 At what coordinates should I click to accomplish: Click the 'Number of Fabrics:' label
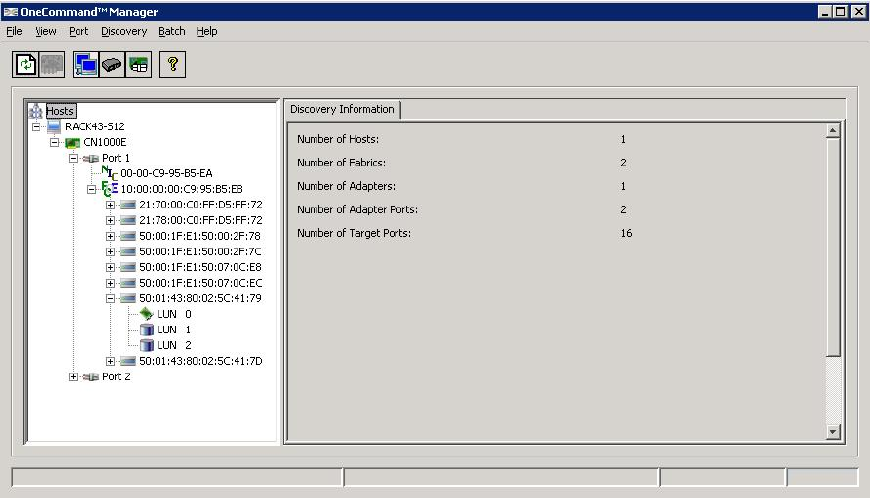[341, 163]
